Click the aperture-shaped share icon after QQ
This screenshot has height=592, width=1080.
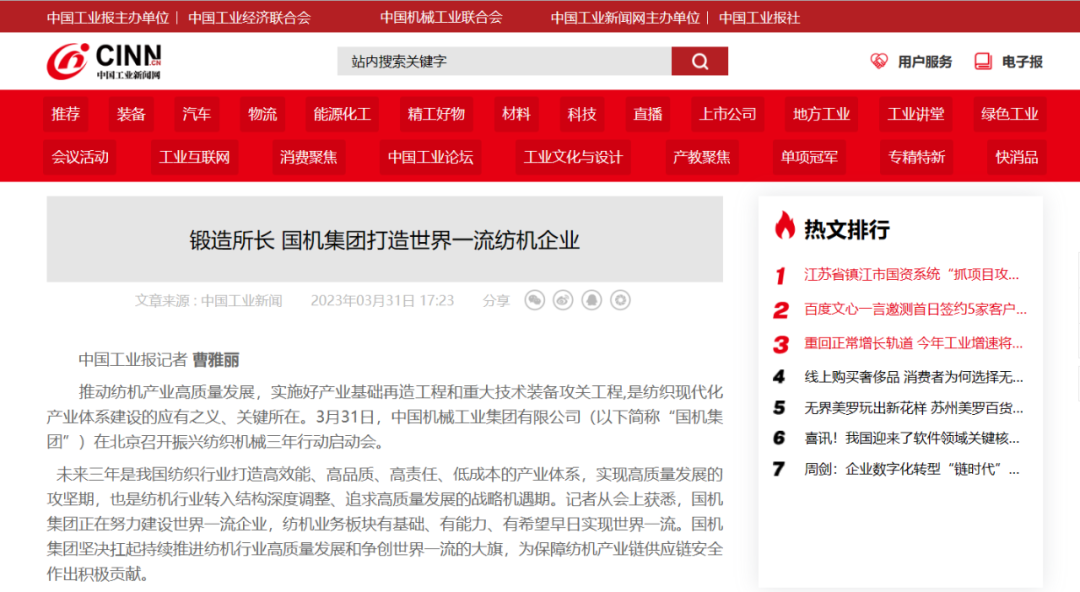coord(621,300)
